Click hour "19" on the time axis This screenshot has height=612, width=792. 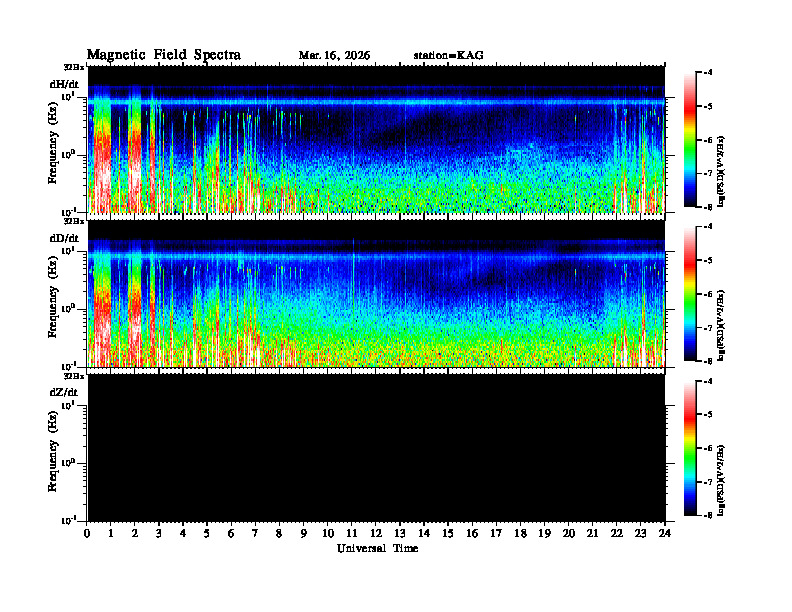(x=544, y=534)
